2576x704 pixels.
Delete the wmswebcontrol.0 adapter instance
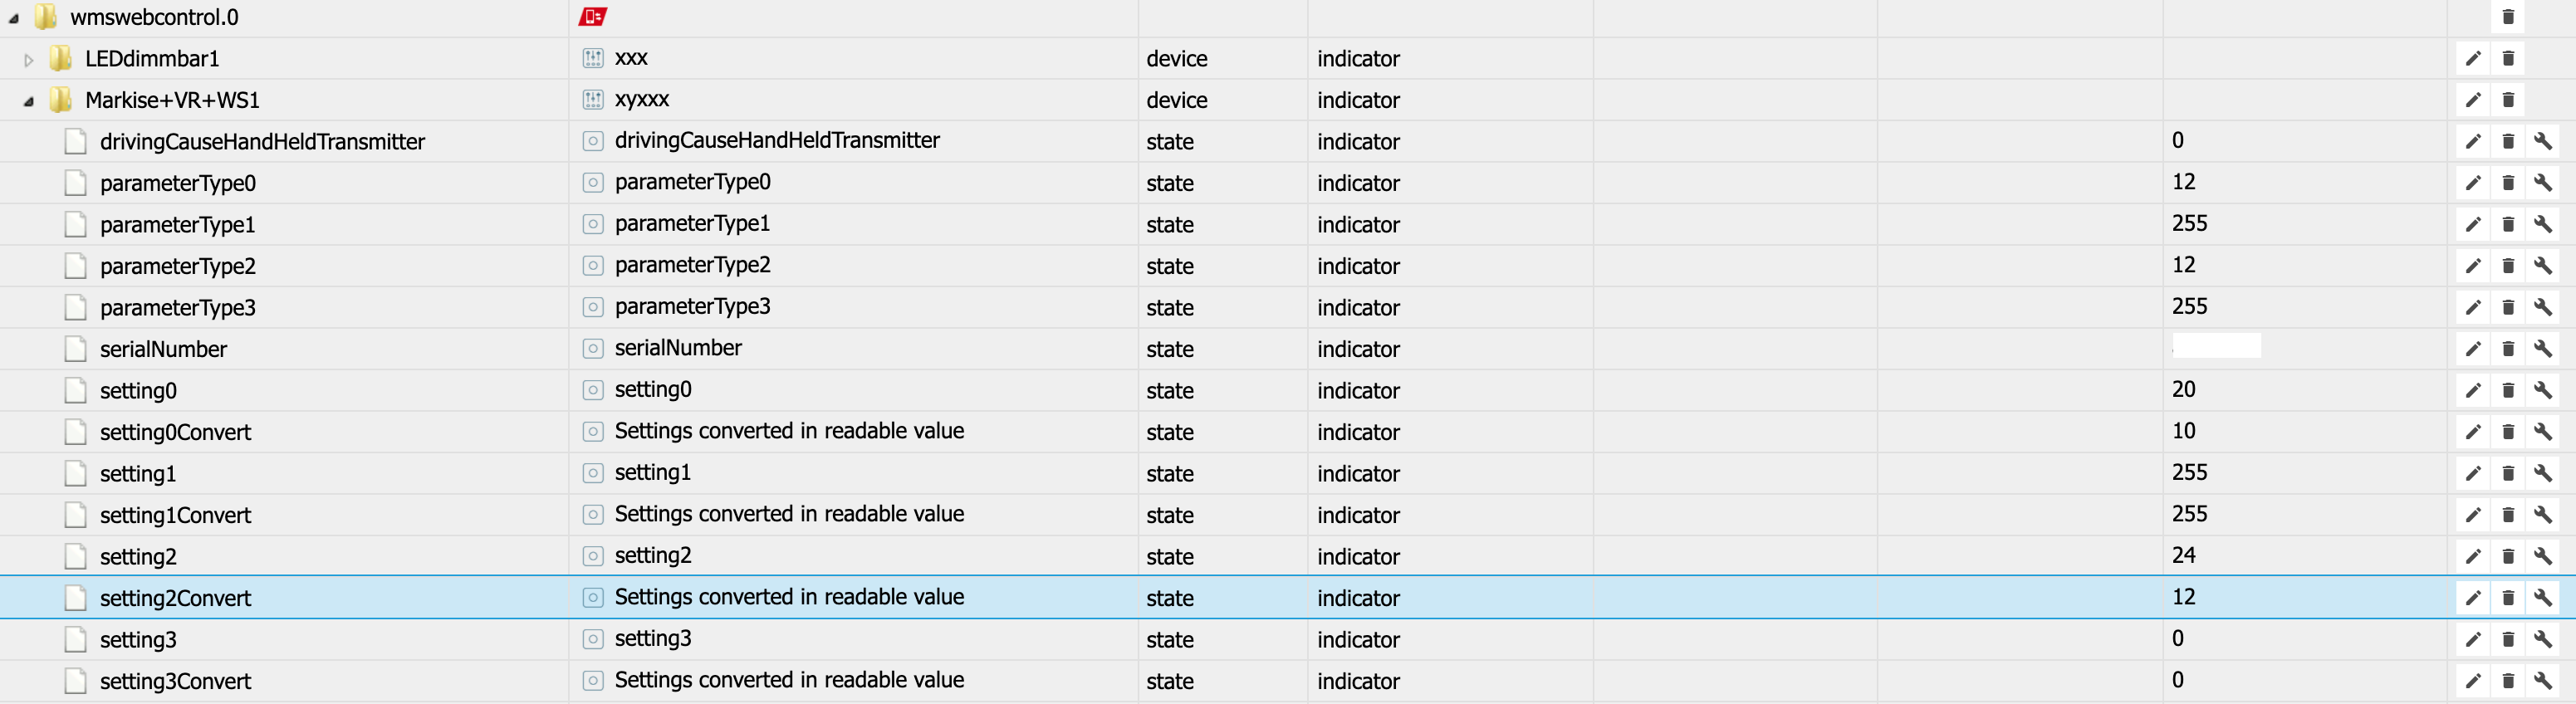coord(2507,17)
